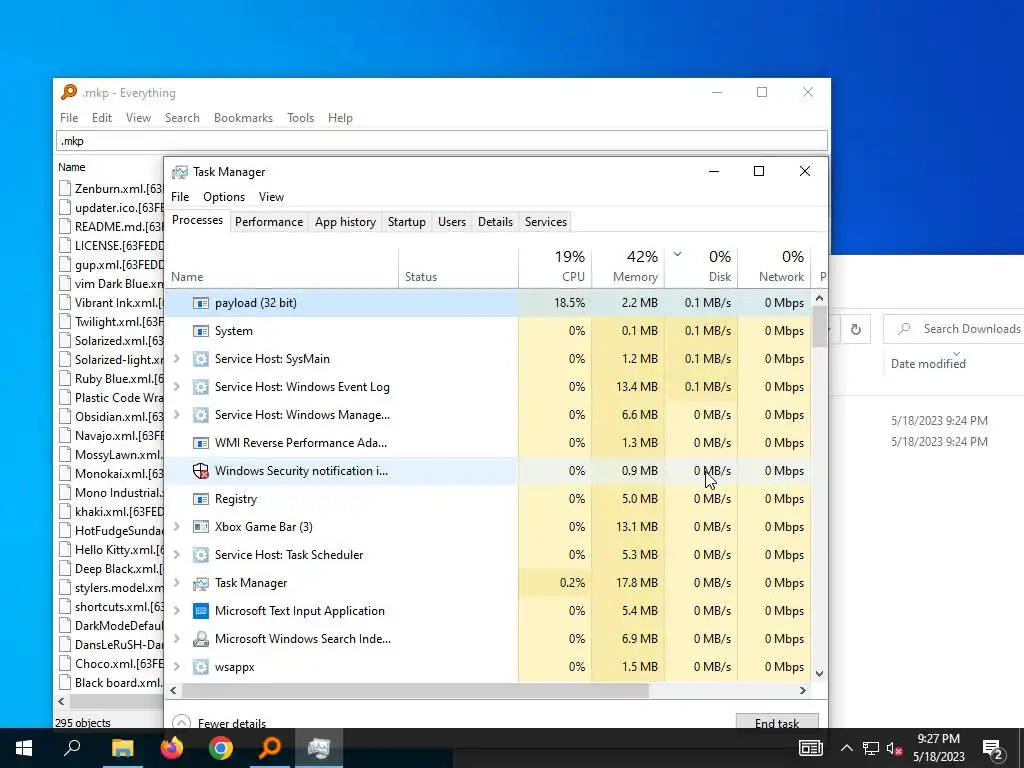
Task: Click the .mkp search field in Everything
Action: (x=442, y=141)
